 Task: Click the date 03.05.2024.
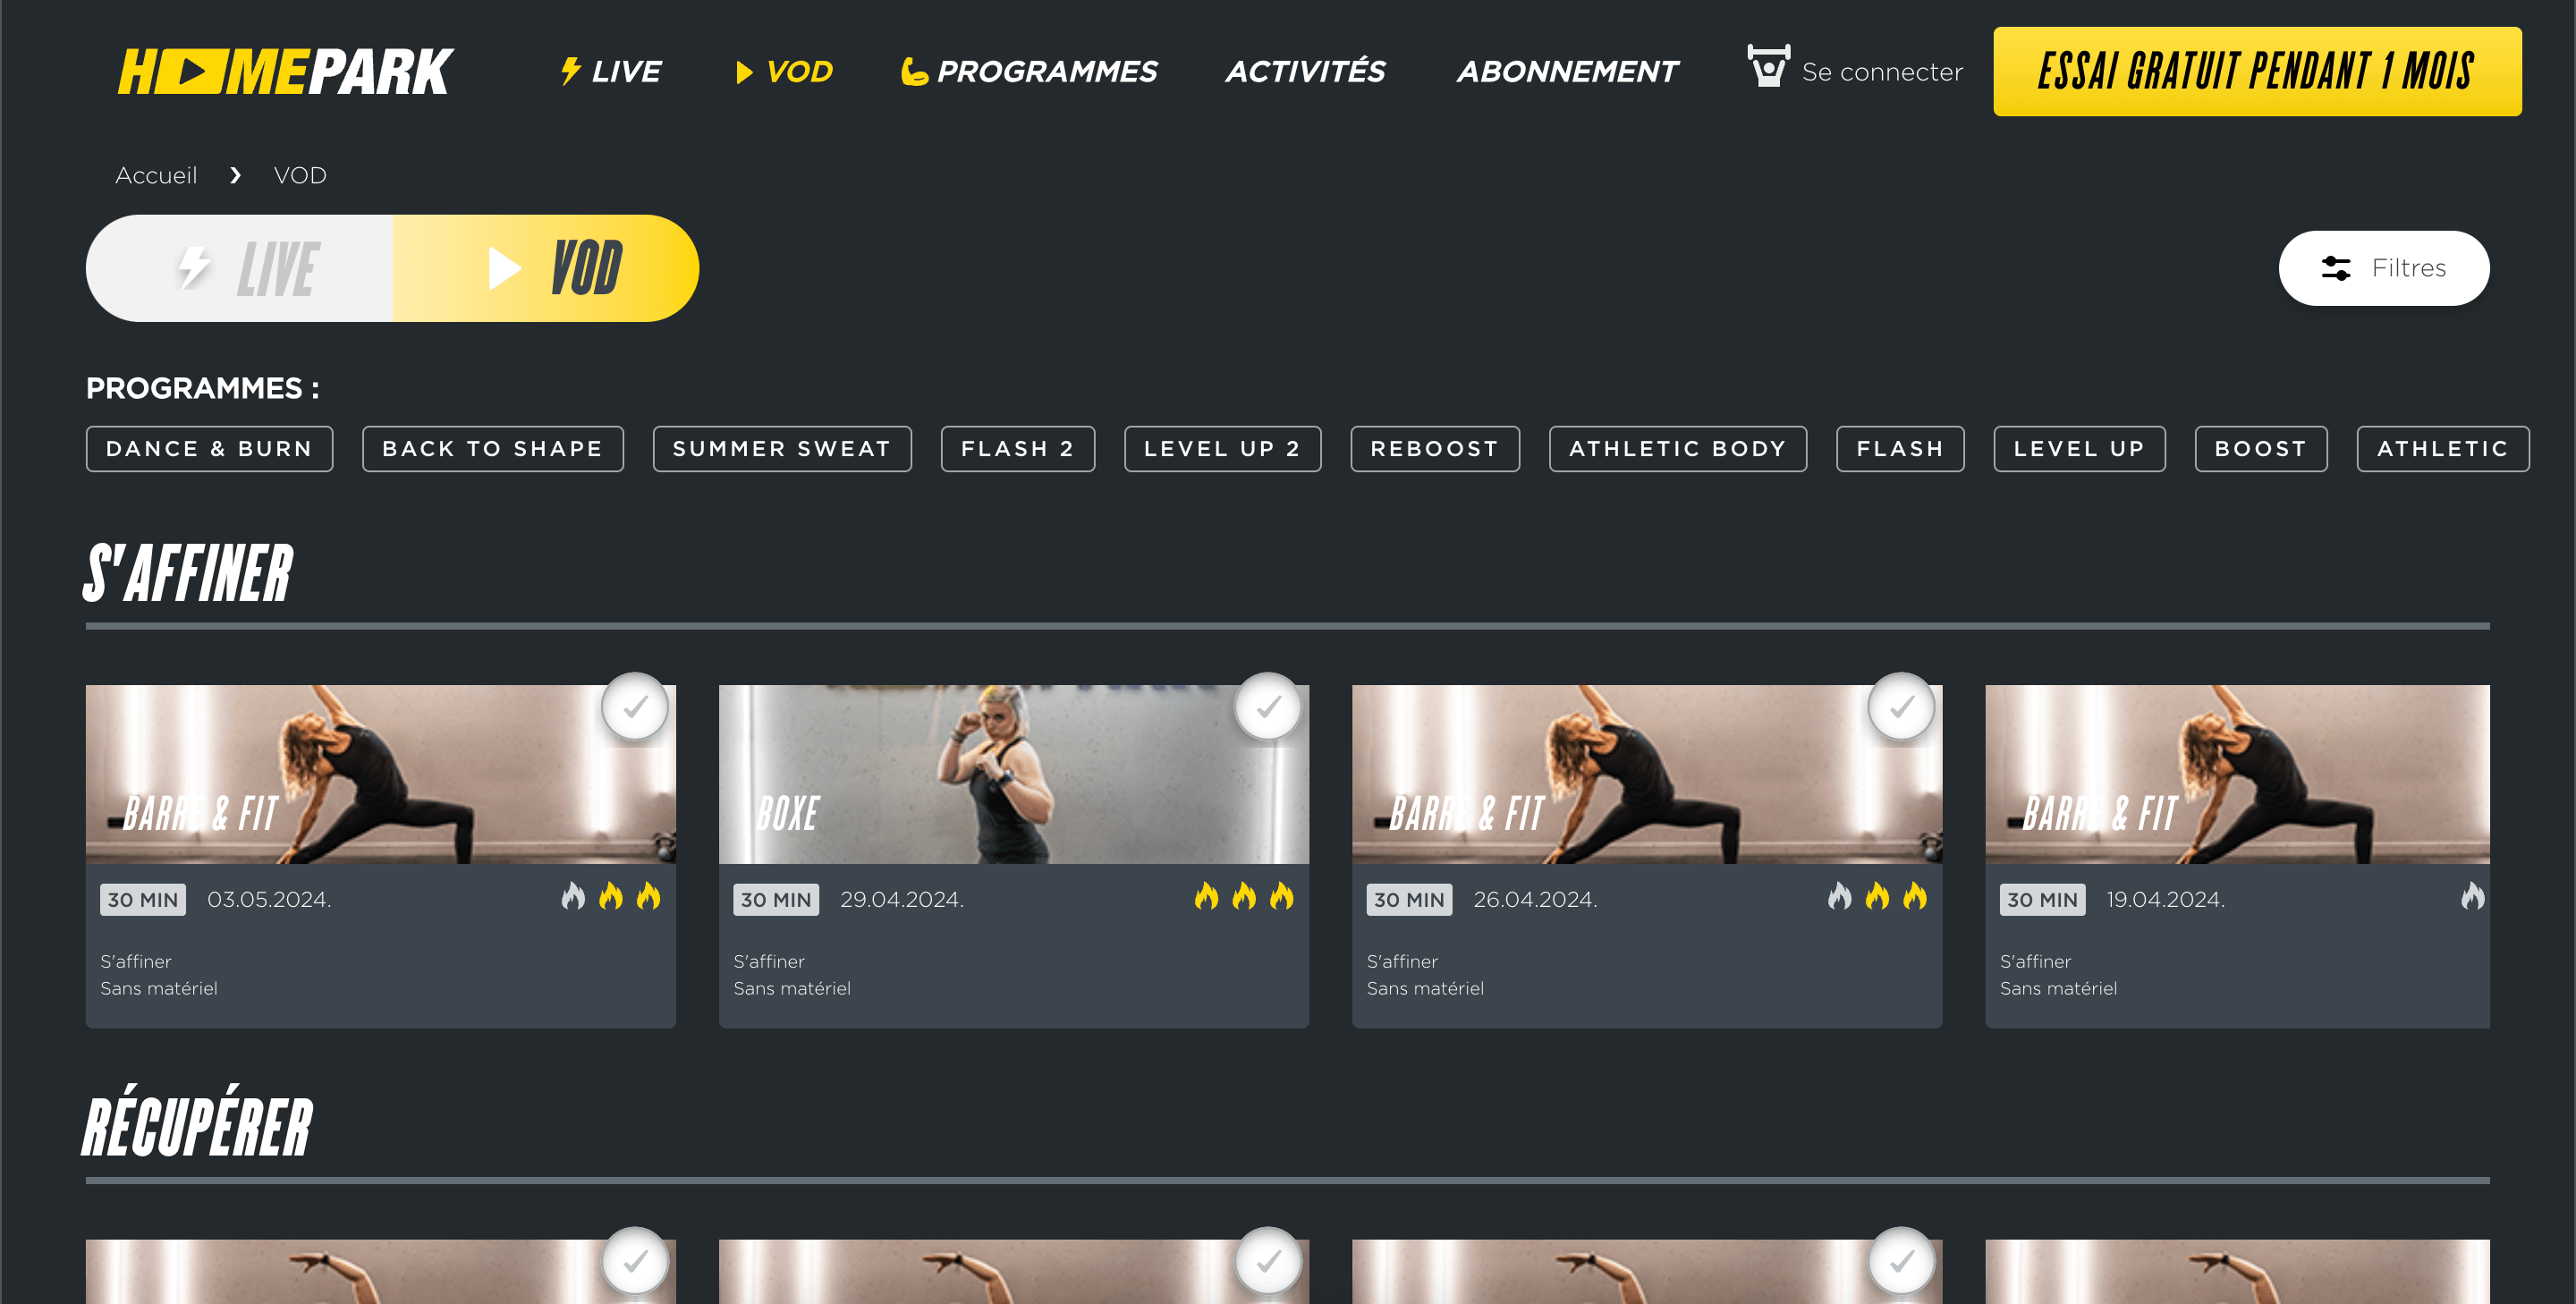pos(269,899)
